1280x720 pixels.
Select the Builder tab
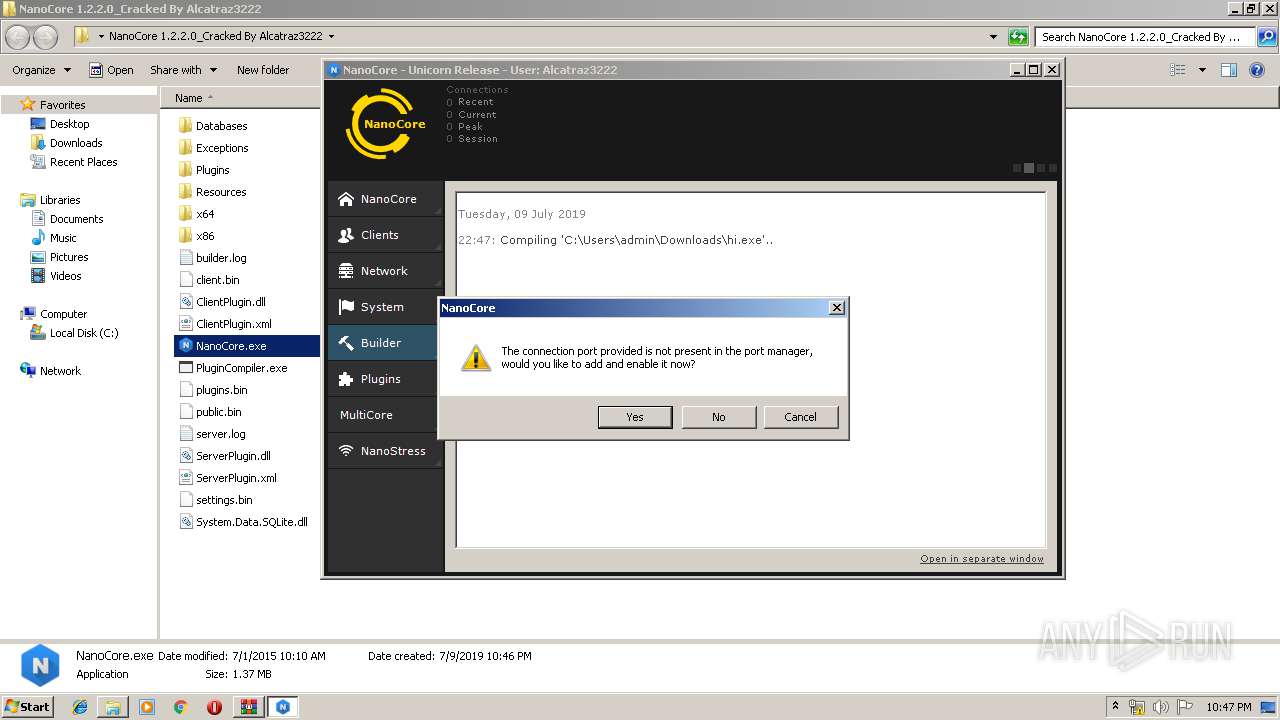pyautogui.click(x=383, y=343)
